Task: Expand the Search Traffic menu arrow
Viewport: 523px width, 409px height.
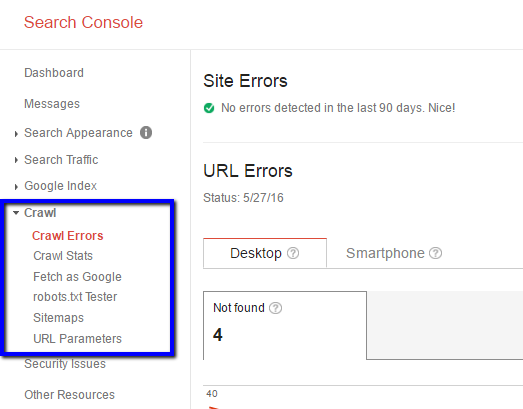Action: tap(16, 160)
